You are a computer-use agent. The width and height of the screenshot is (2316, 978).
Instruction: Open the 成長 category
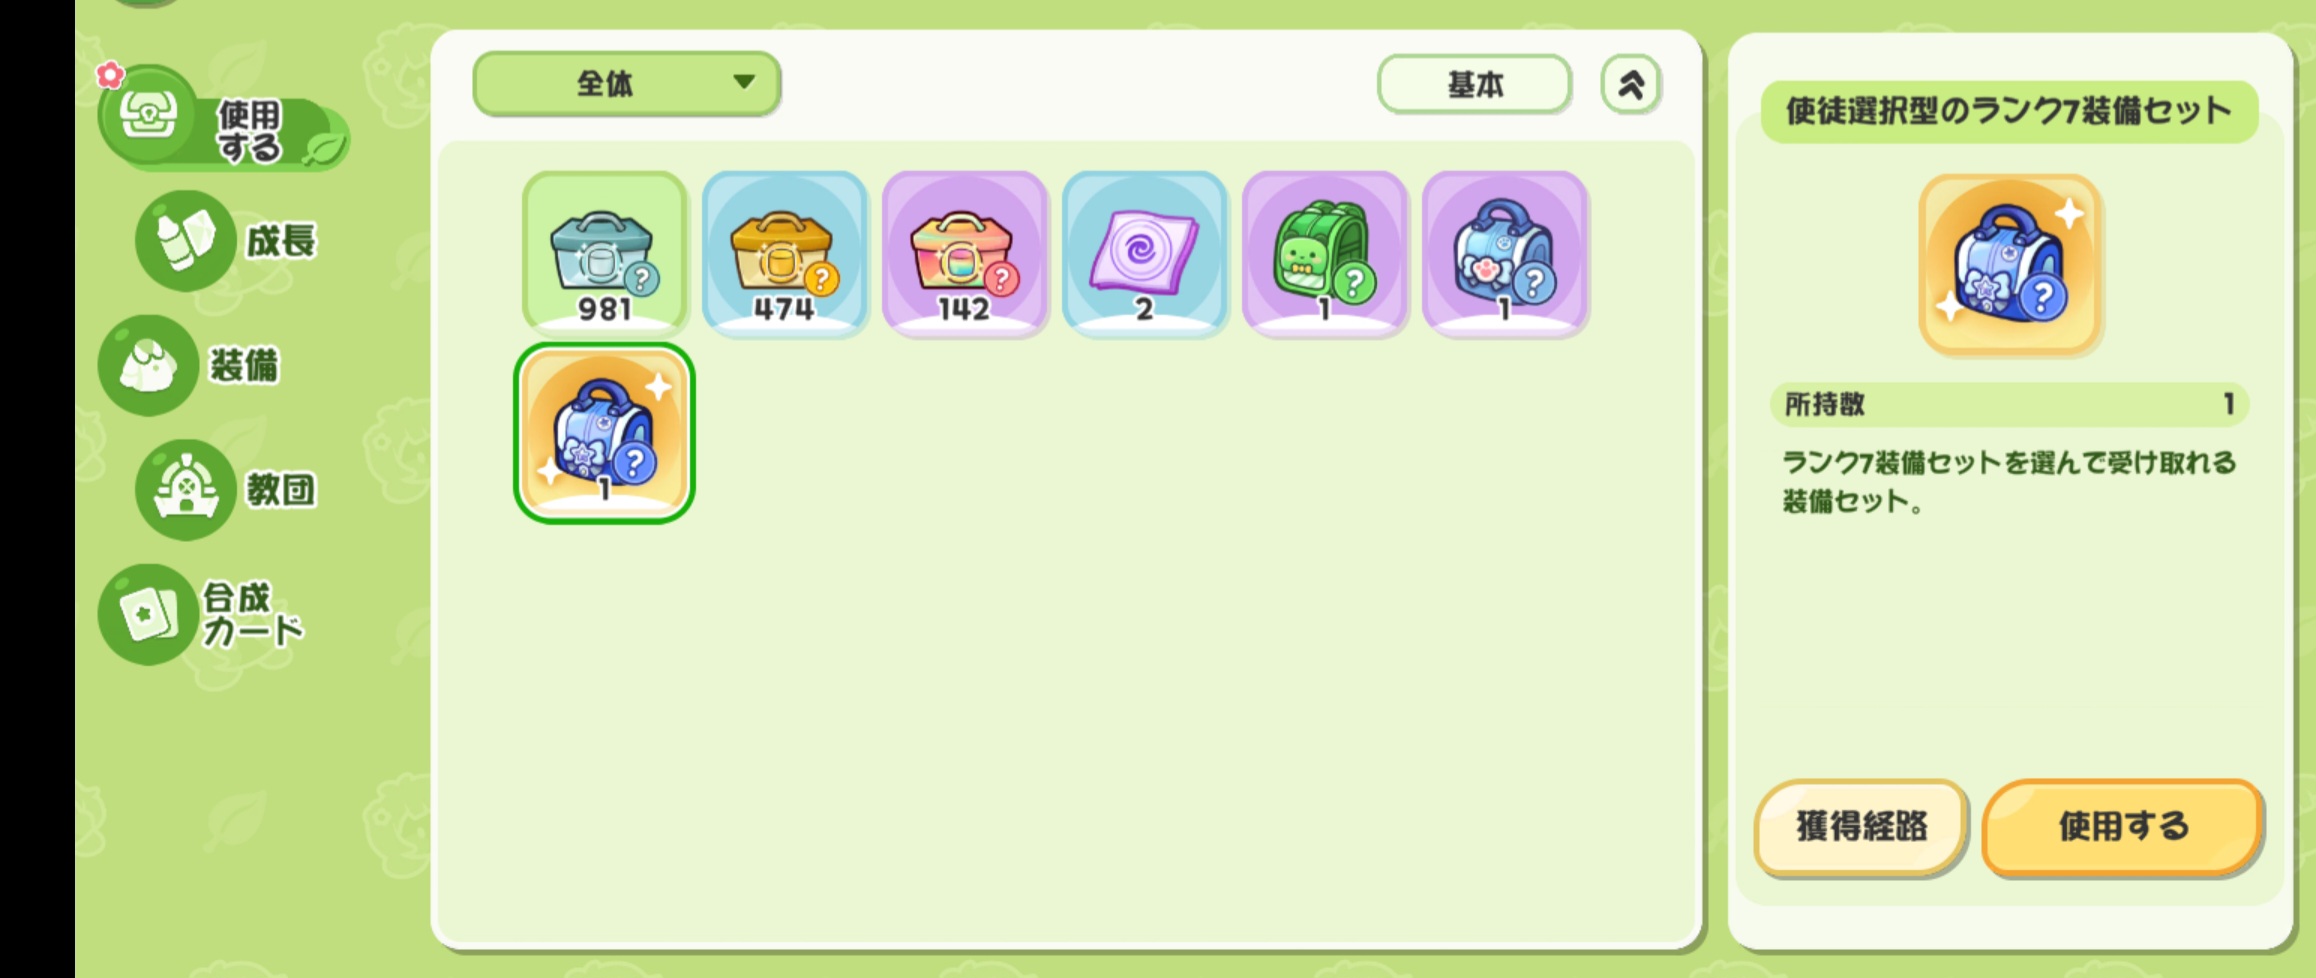226,240
